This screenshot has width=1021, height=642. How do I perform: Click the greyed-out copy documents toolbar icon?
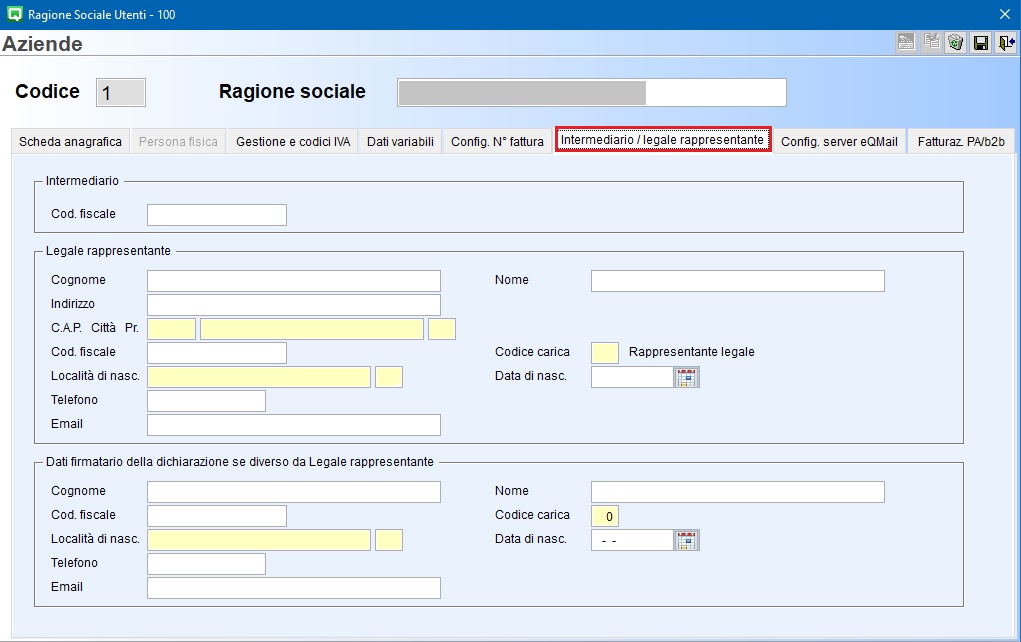(x=931, y=43)
